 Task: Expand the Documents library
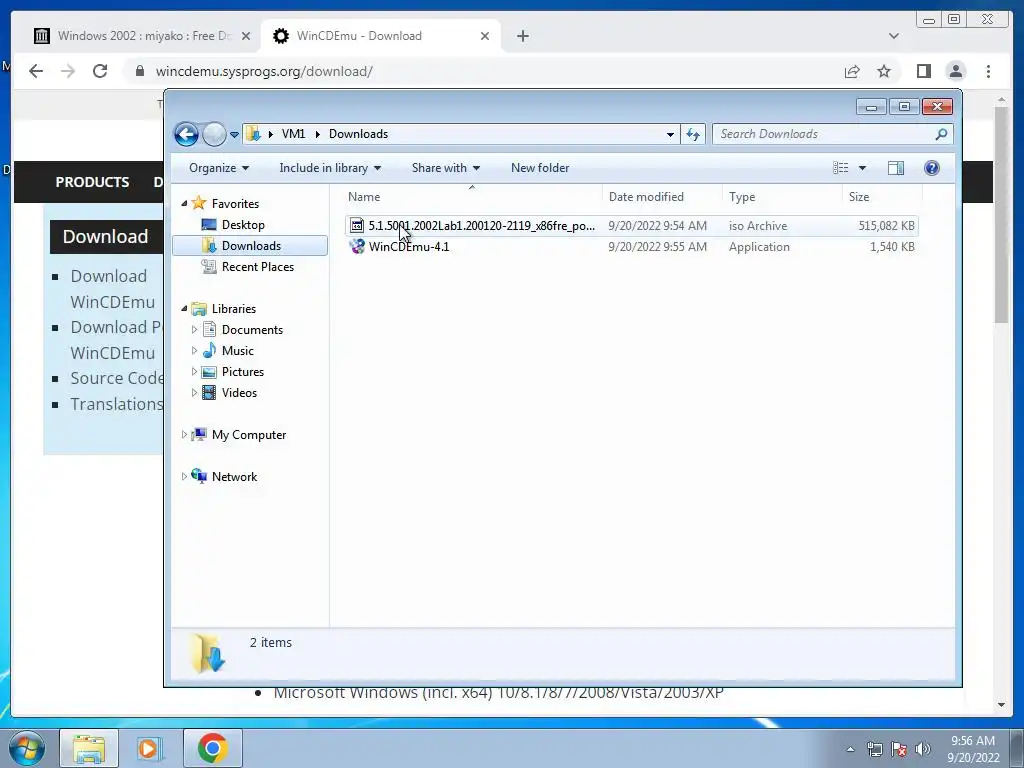194,330
